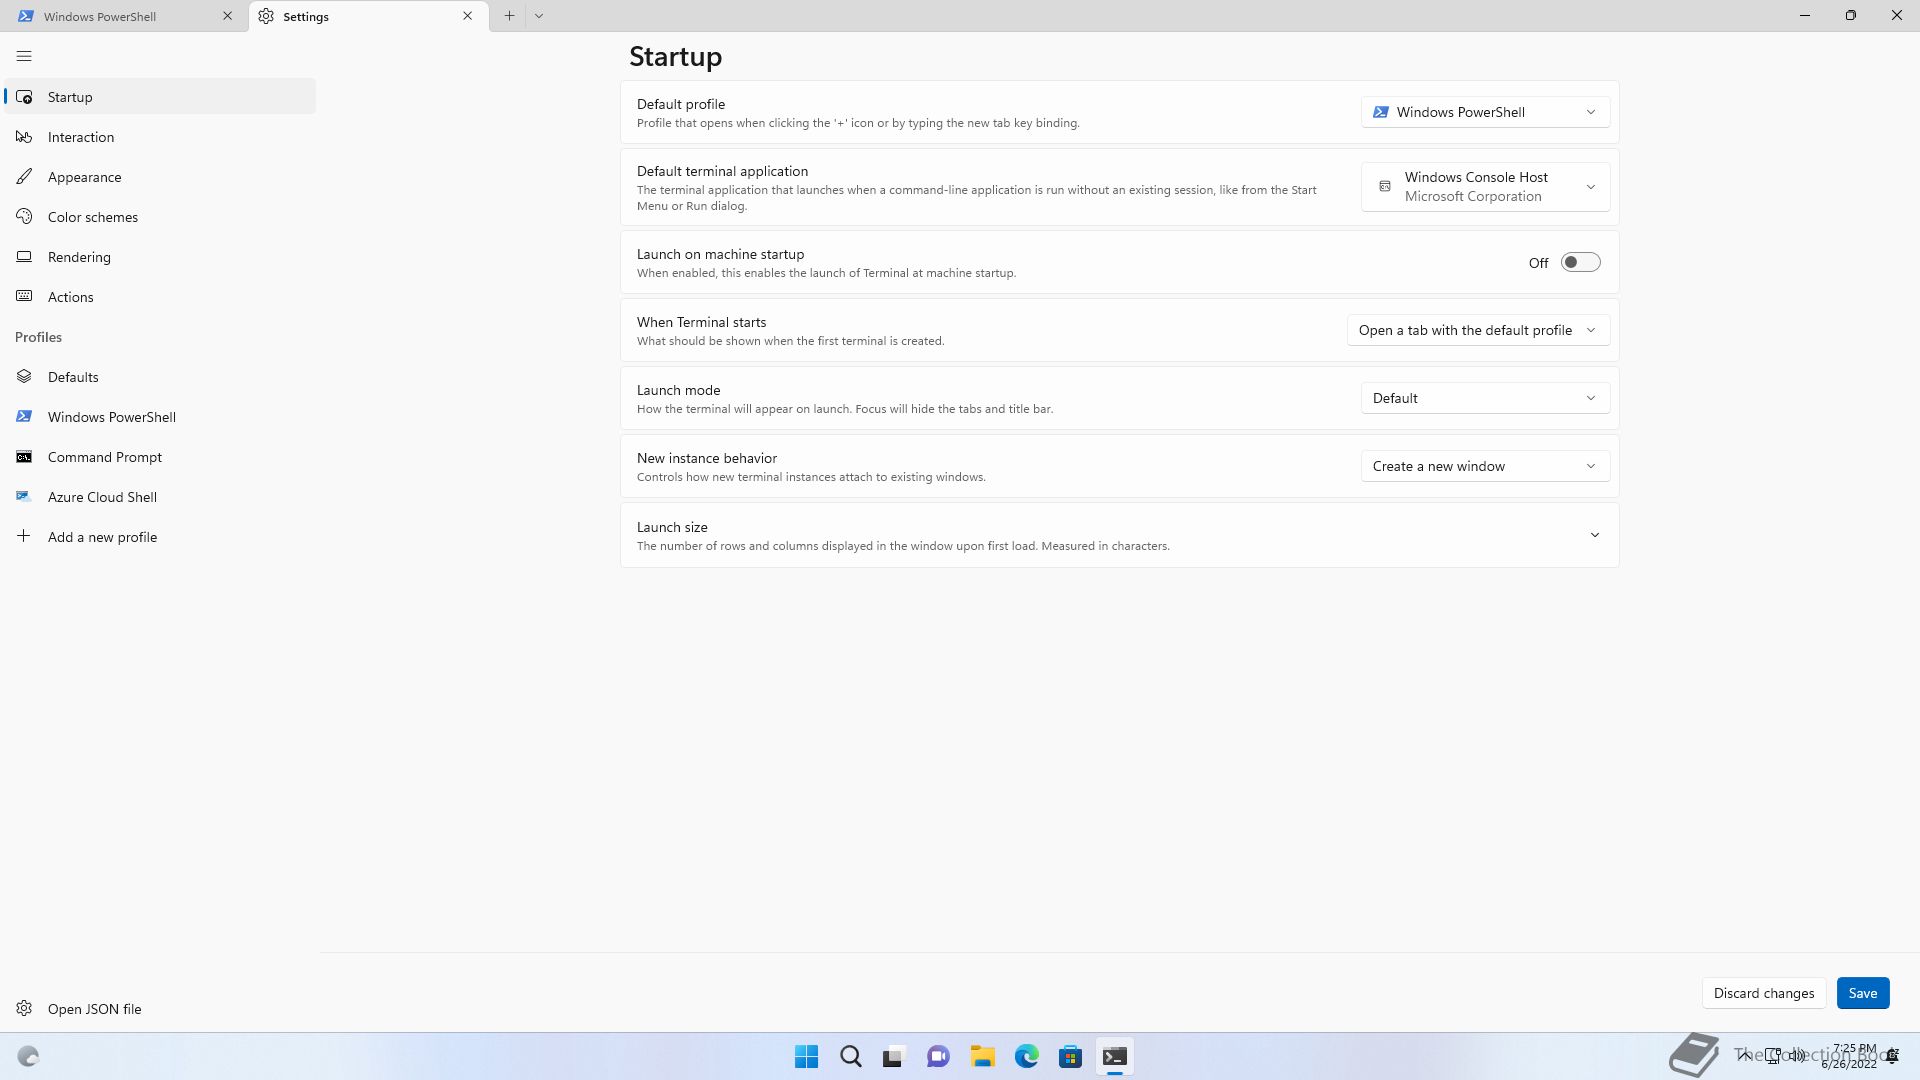Close the Windows PowerShell tab

227,16
